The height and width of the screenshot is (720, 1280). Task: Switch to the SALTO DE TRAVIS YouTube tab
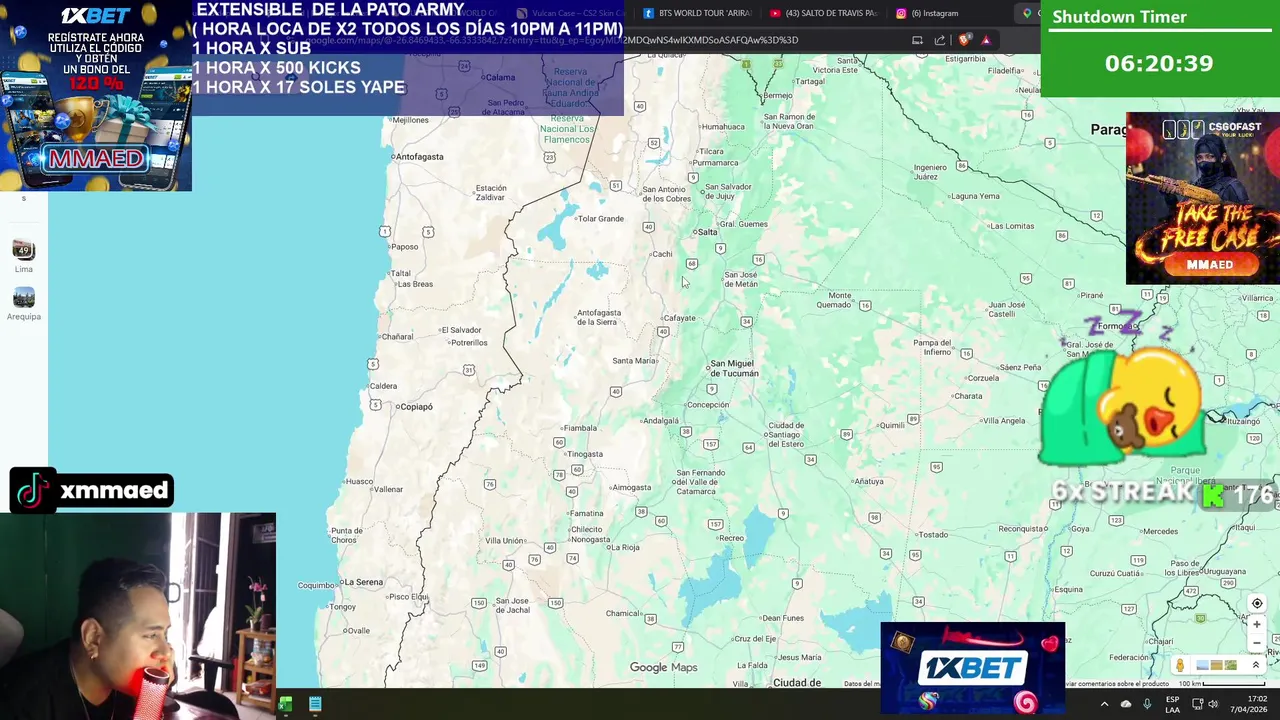[x=825, y=13]
